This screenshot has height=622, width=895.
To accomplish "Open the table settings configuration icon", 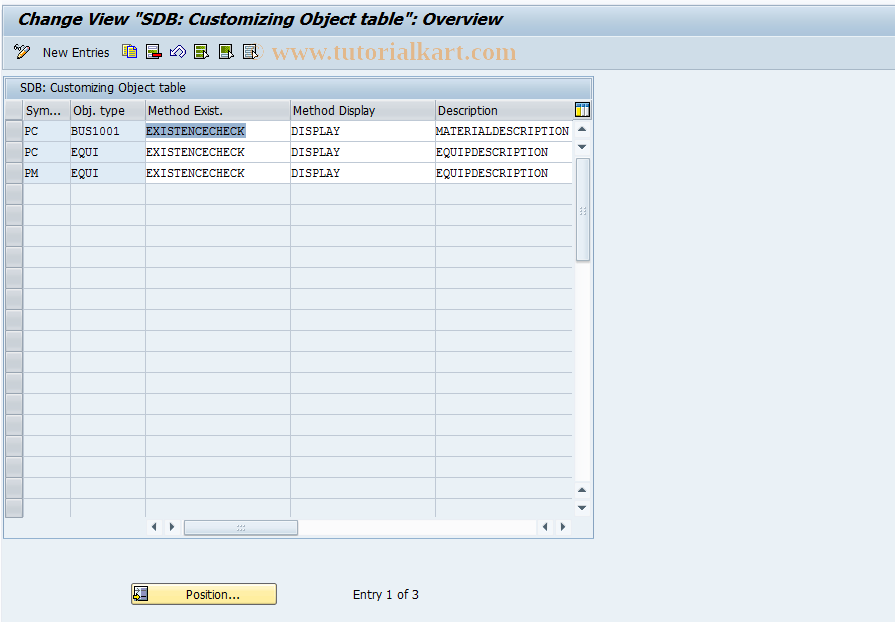I will 582,110.
